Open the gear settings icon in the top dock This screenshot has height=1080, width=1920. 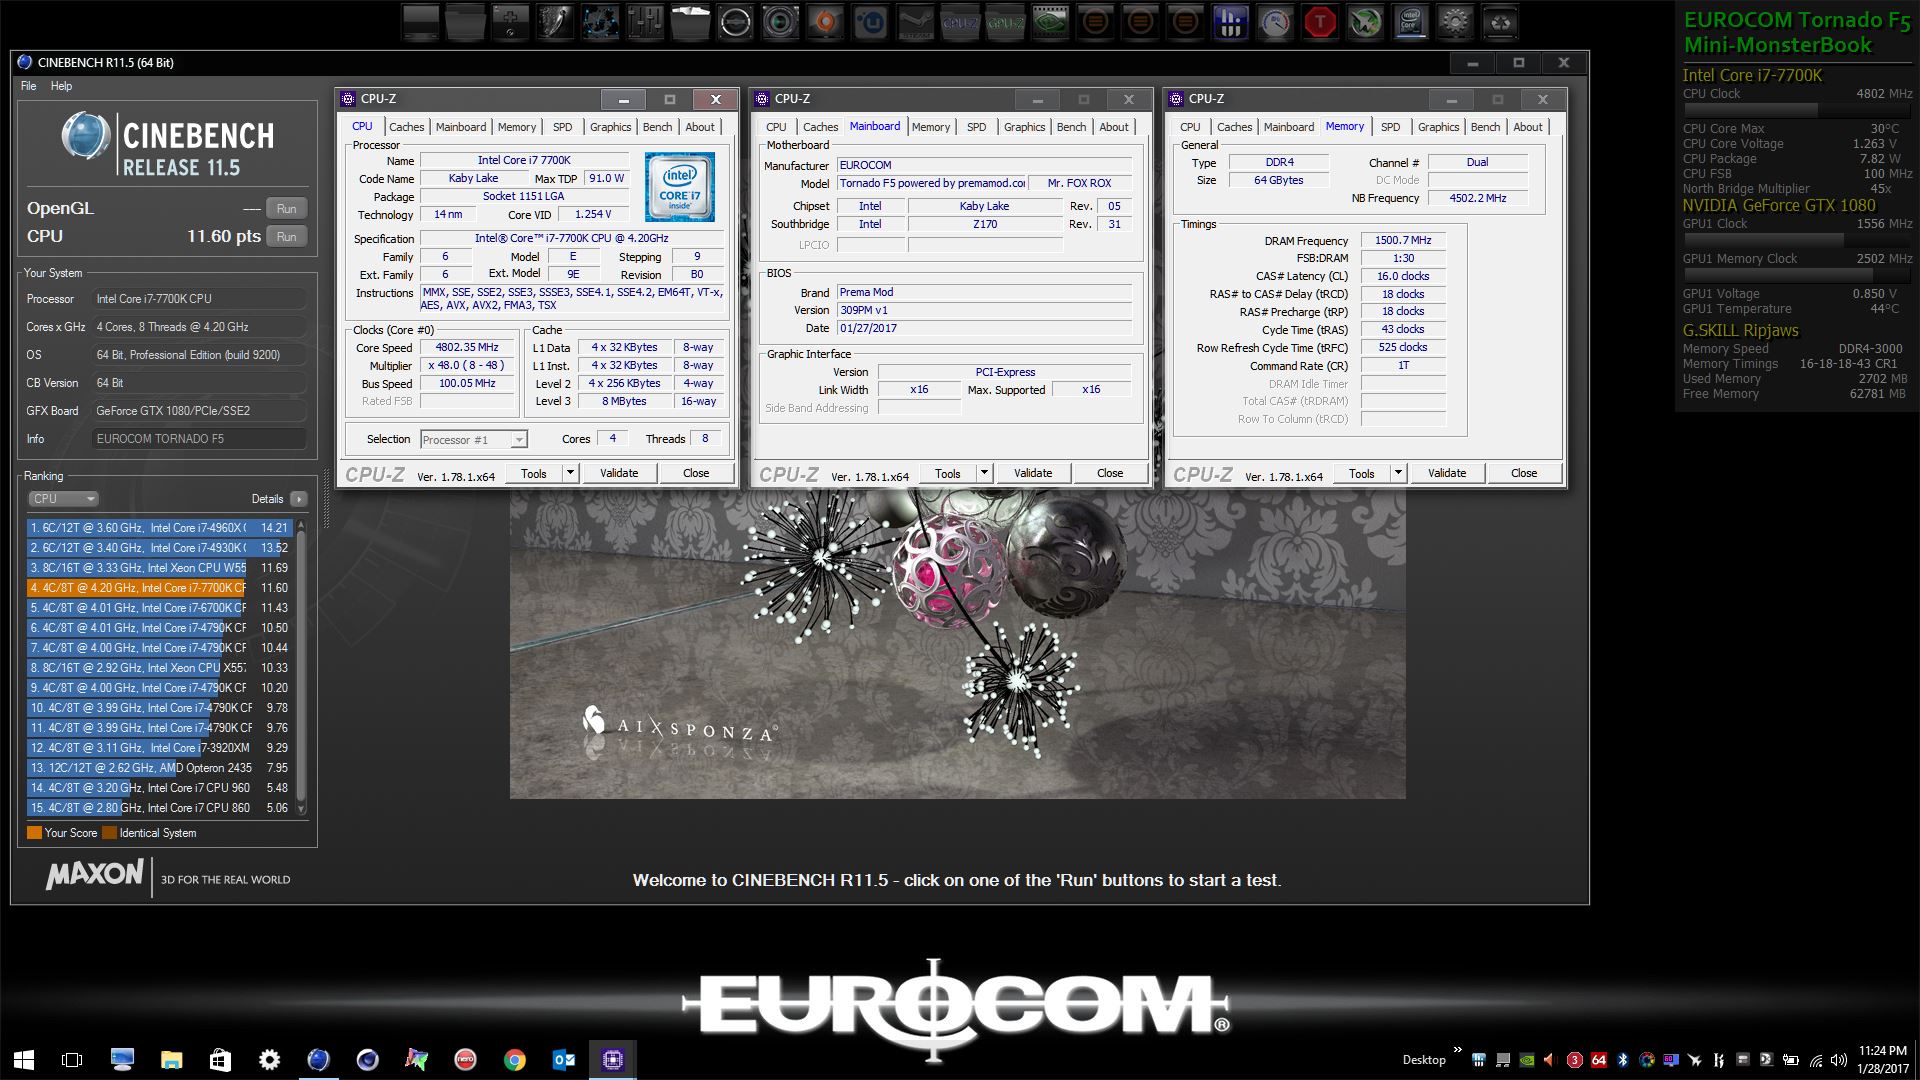click(1455, 22)
